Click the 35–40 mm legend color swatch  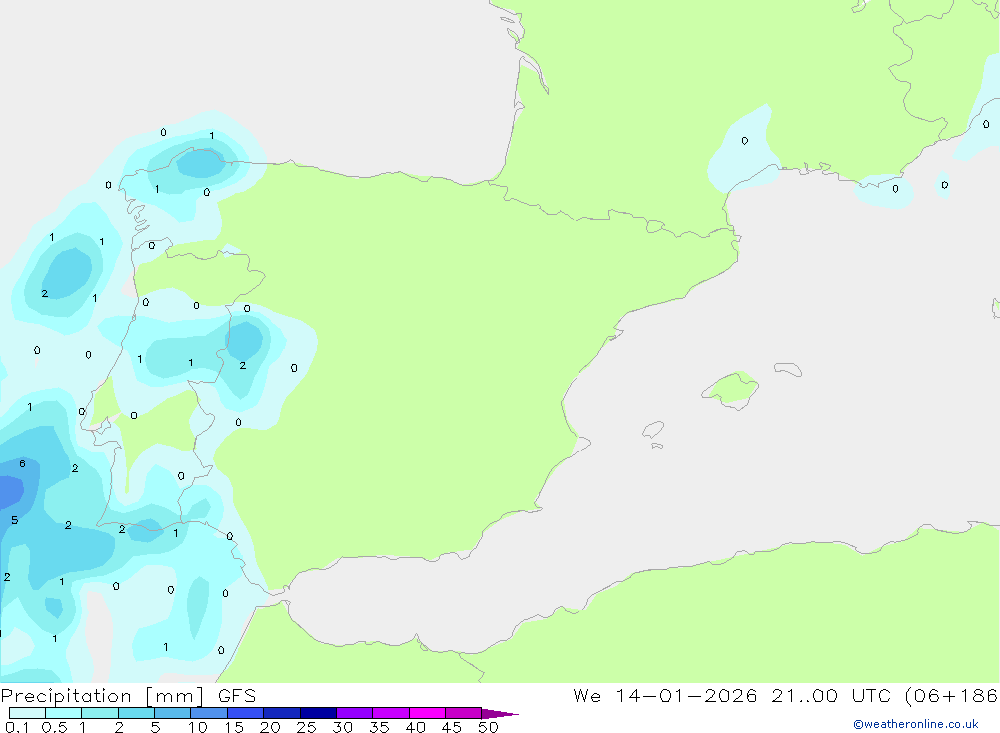click(x=391, y=713)
